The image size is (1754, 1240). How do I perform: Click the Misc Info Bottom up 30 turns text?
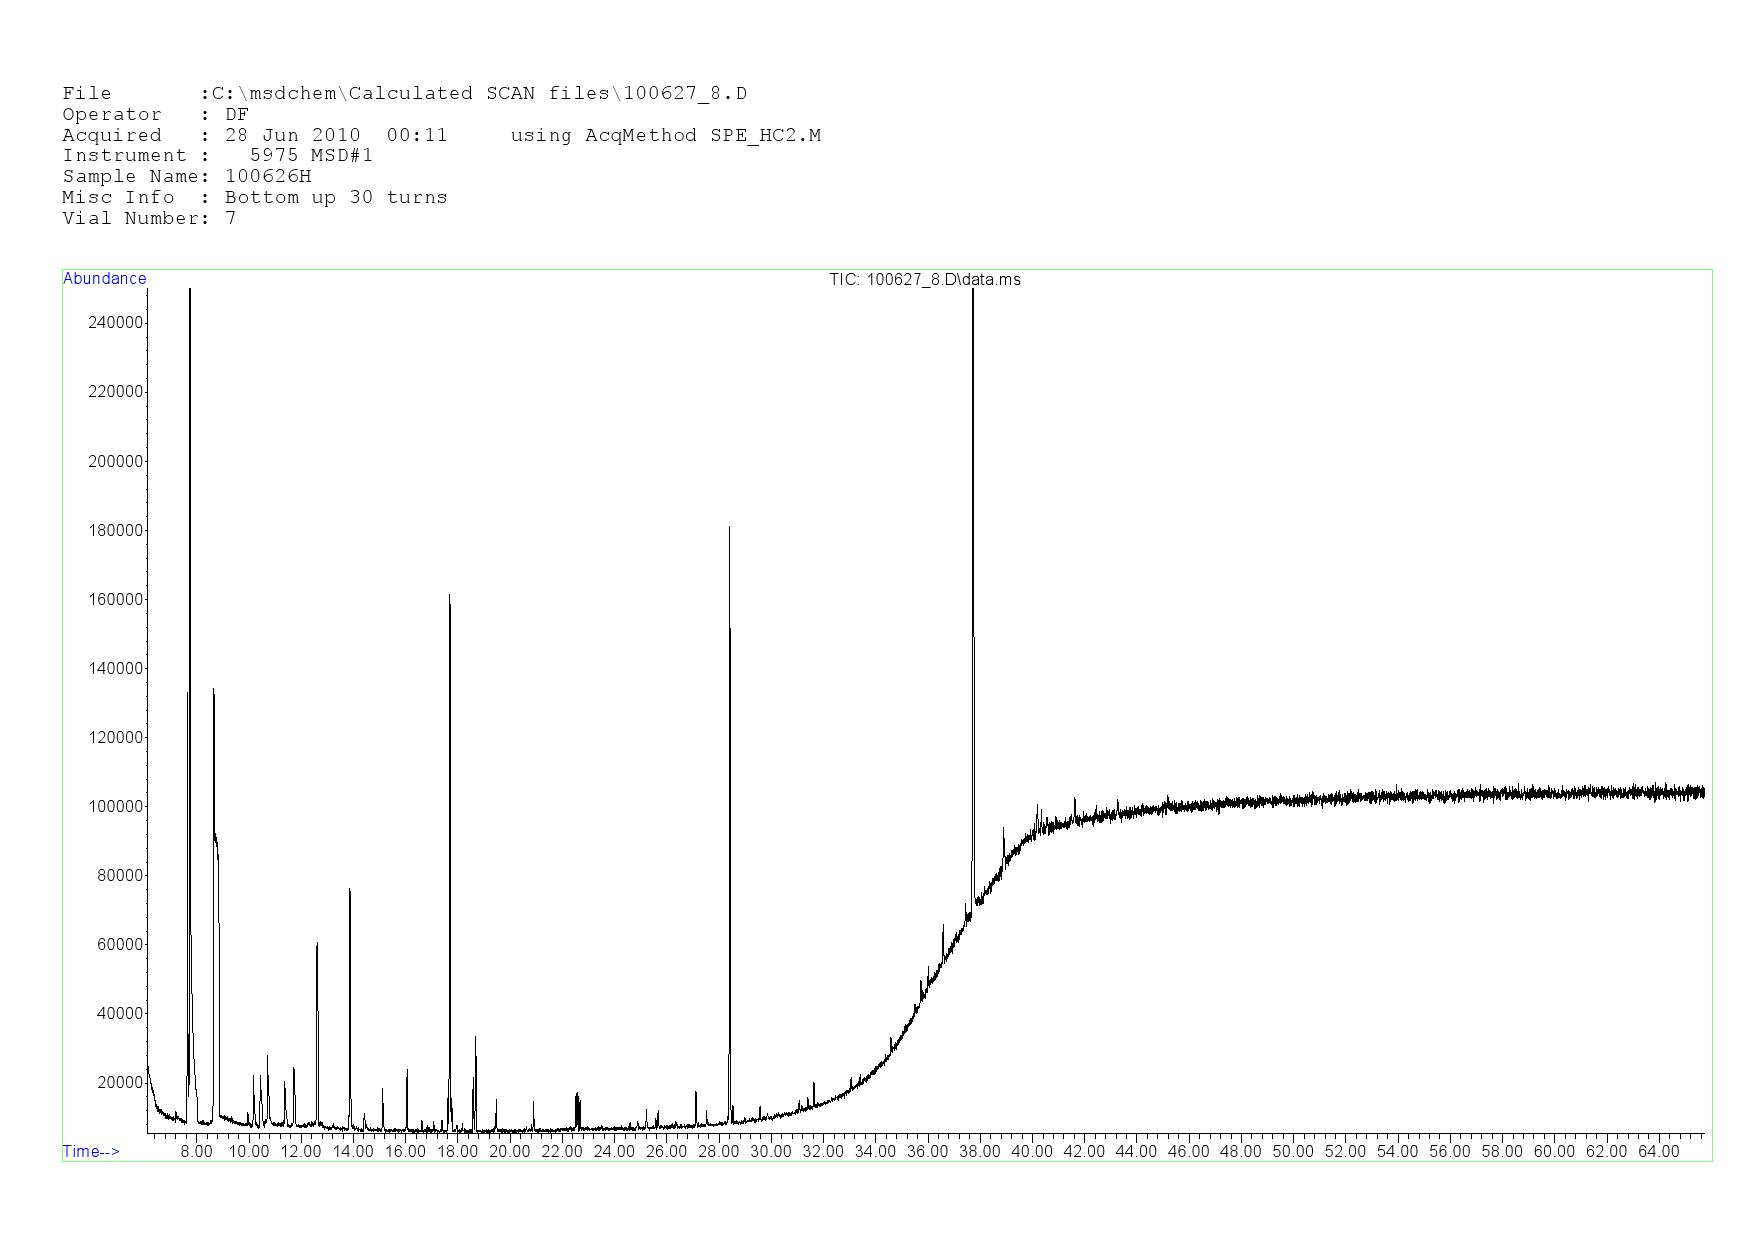(254, 198)
